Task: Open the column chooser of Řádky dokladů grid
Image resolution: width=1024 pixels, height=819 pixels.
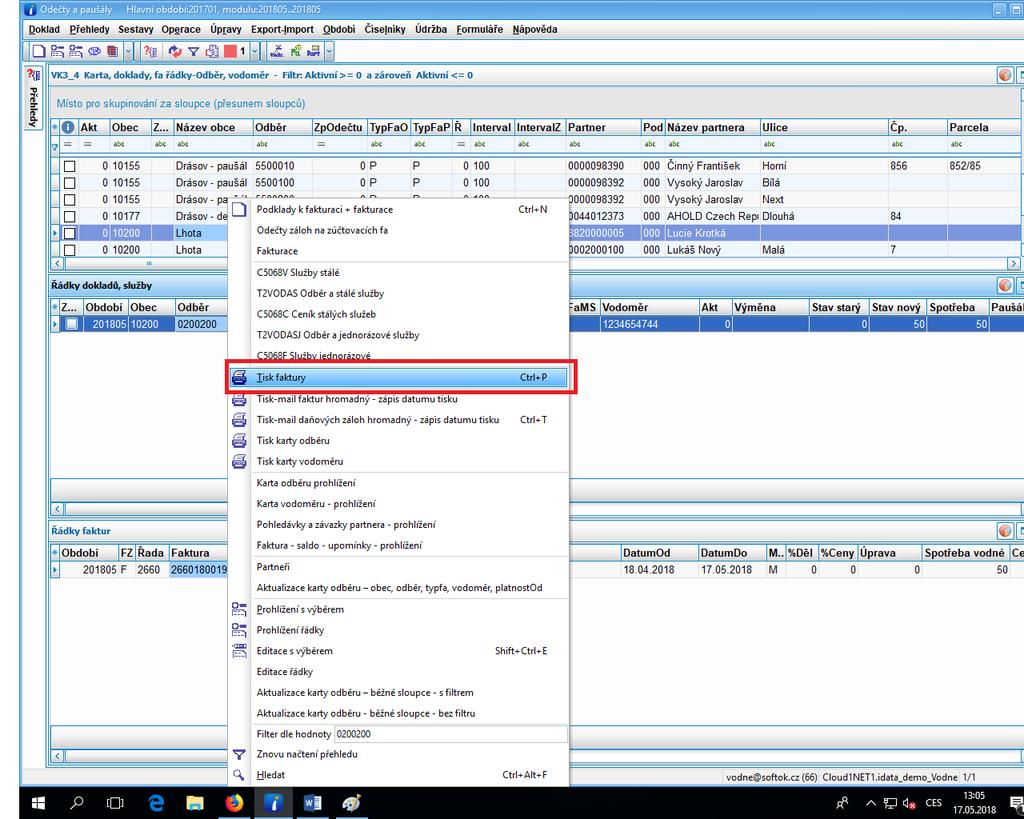Action: (55, 308)
